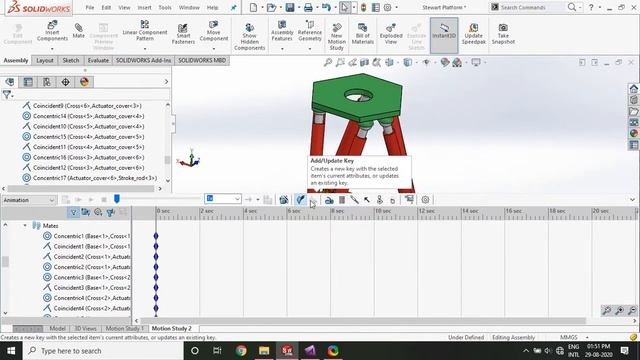
Task: Open the FeatureManager design tree tab
Action: 9,82
